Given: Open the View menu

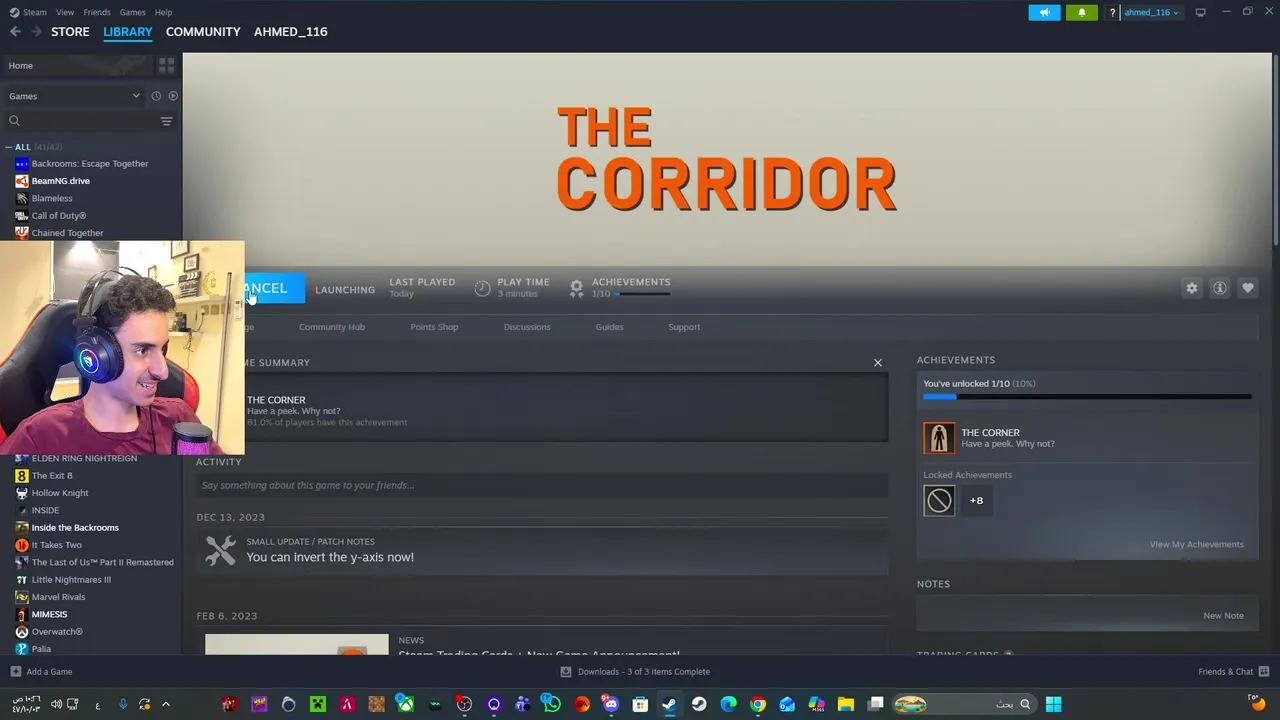Looking at the screenshot, I should point(65,12).
